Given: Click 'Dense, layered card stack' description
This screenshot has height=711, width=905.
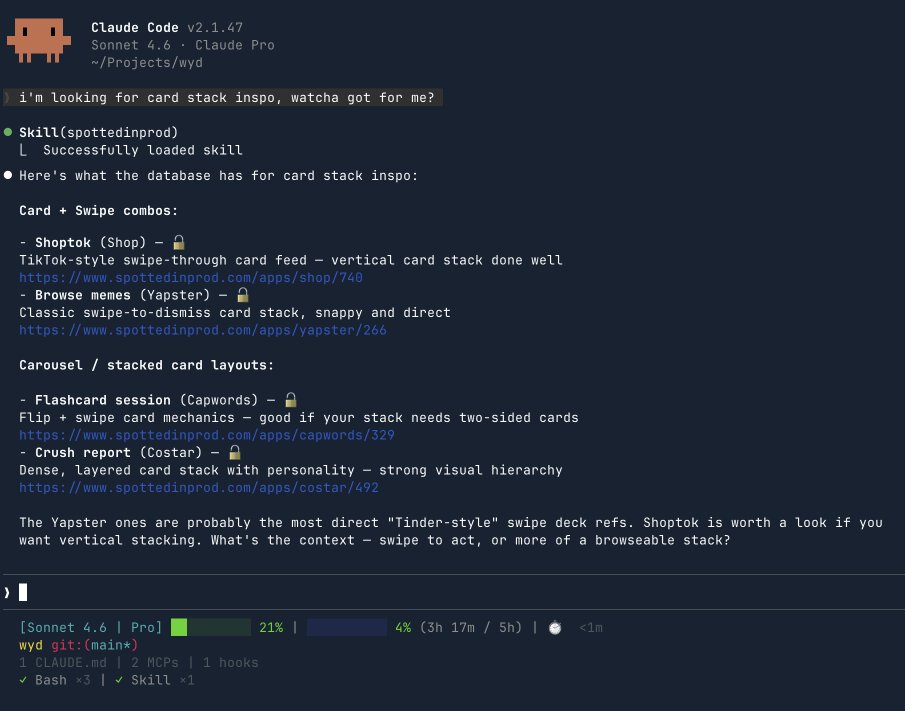Looking at the screenshot, I should (x=291, y=470).
